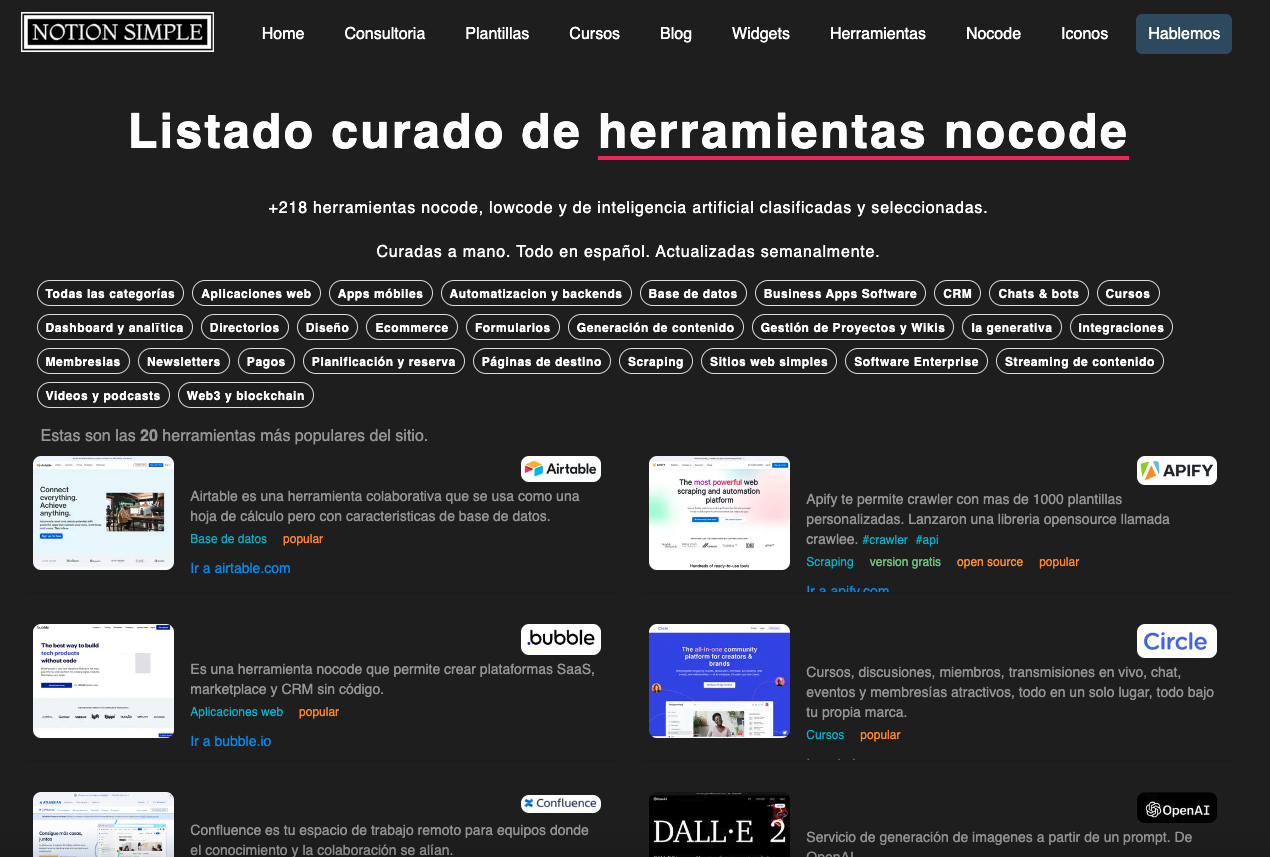1270x857 pixels.
Task: Filter by Sitios web simples
Action: [769, 361]
